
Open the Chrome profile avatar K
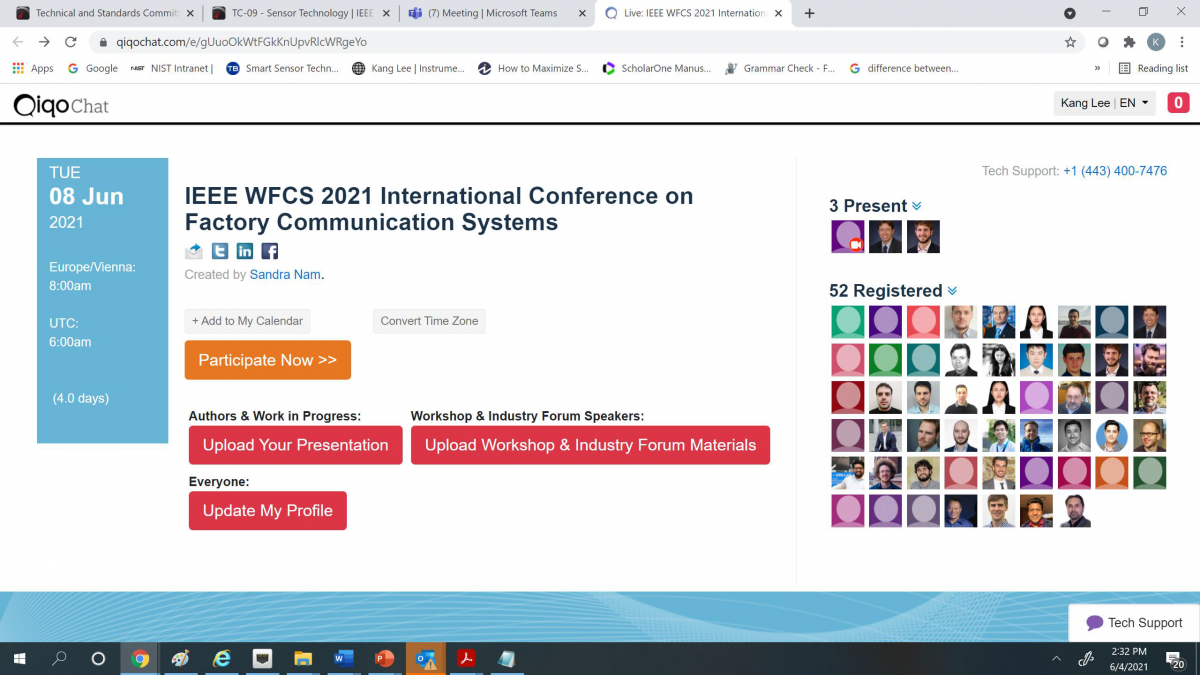tap(1156, 42)
